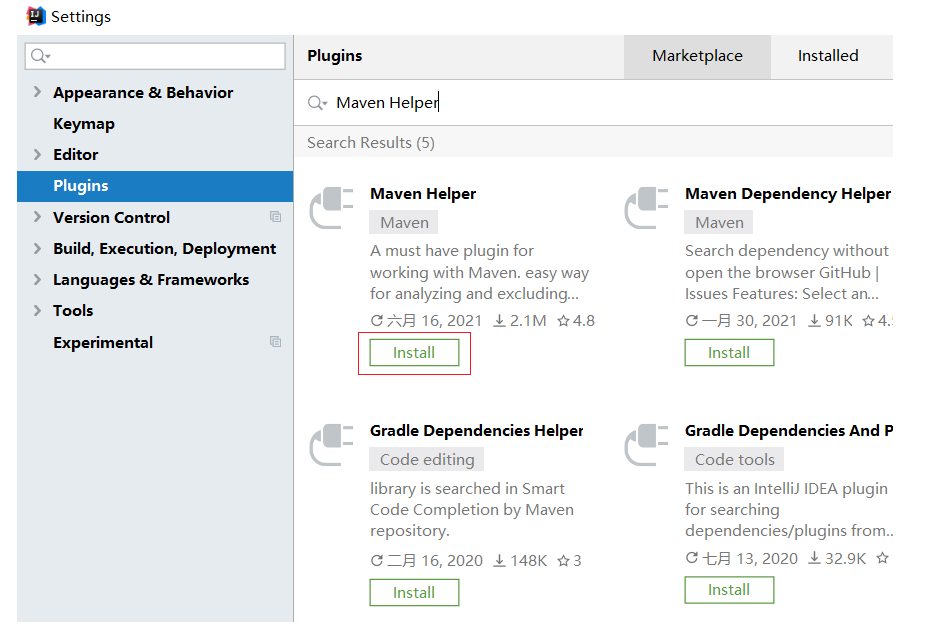
Task: Open the Experimental settings page
Action: pyautogui.click(x=103, y=342)
